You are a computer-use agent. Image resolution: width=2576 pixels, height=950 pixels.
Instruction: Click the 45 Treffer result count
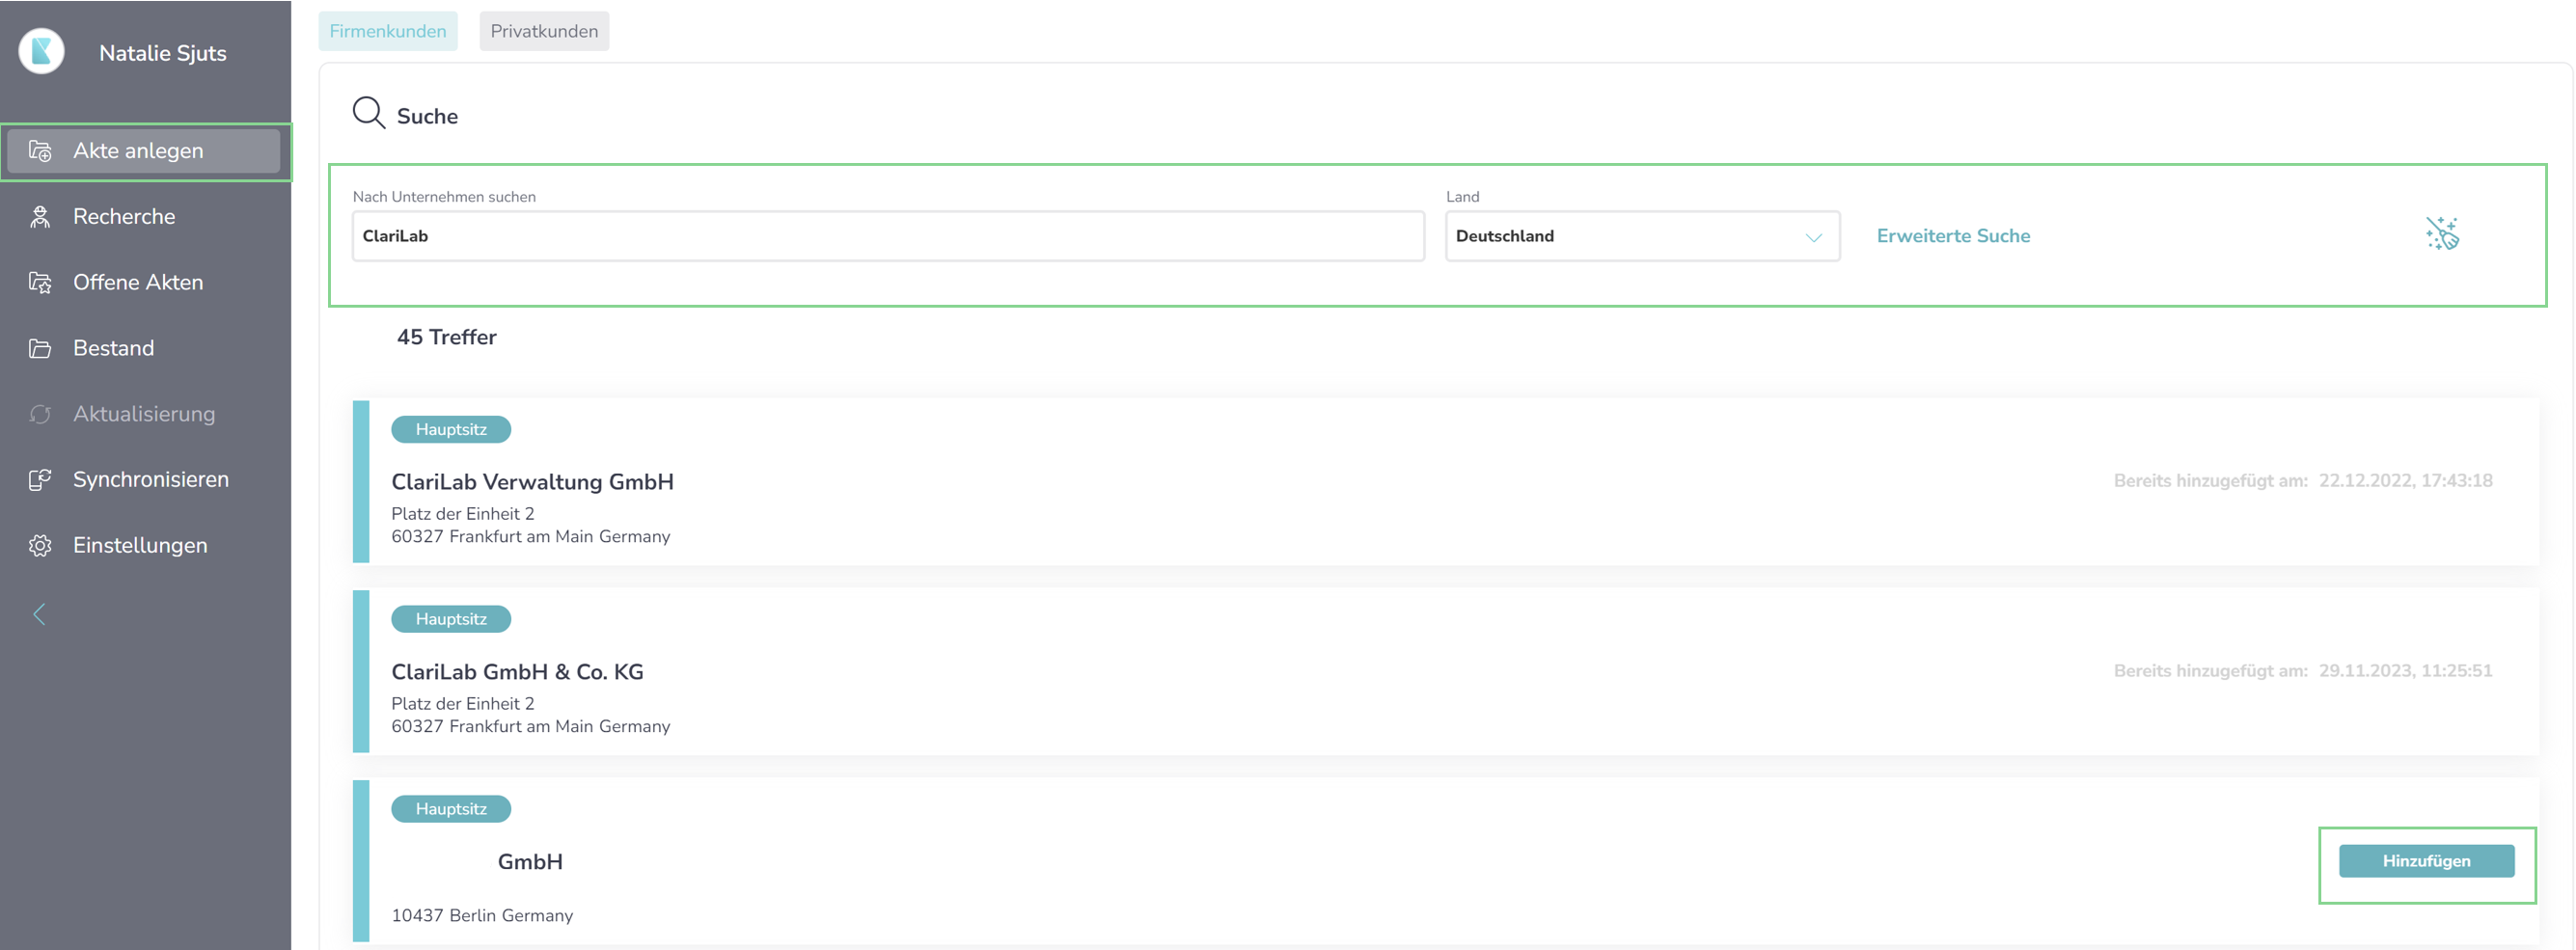tap(447, 337)
